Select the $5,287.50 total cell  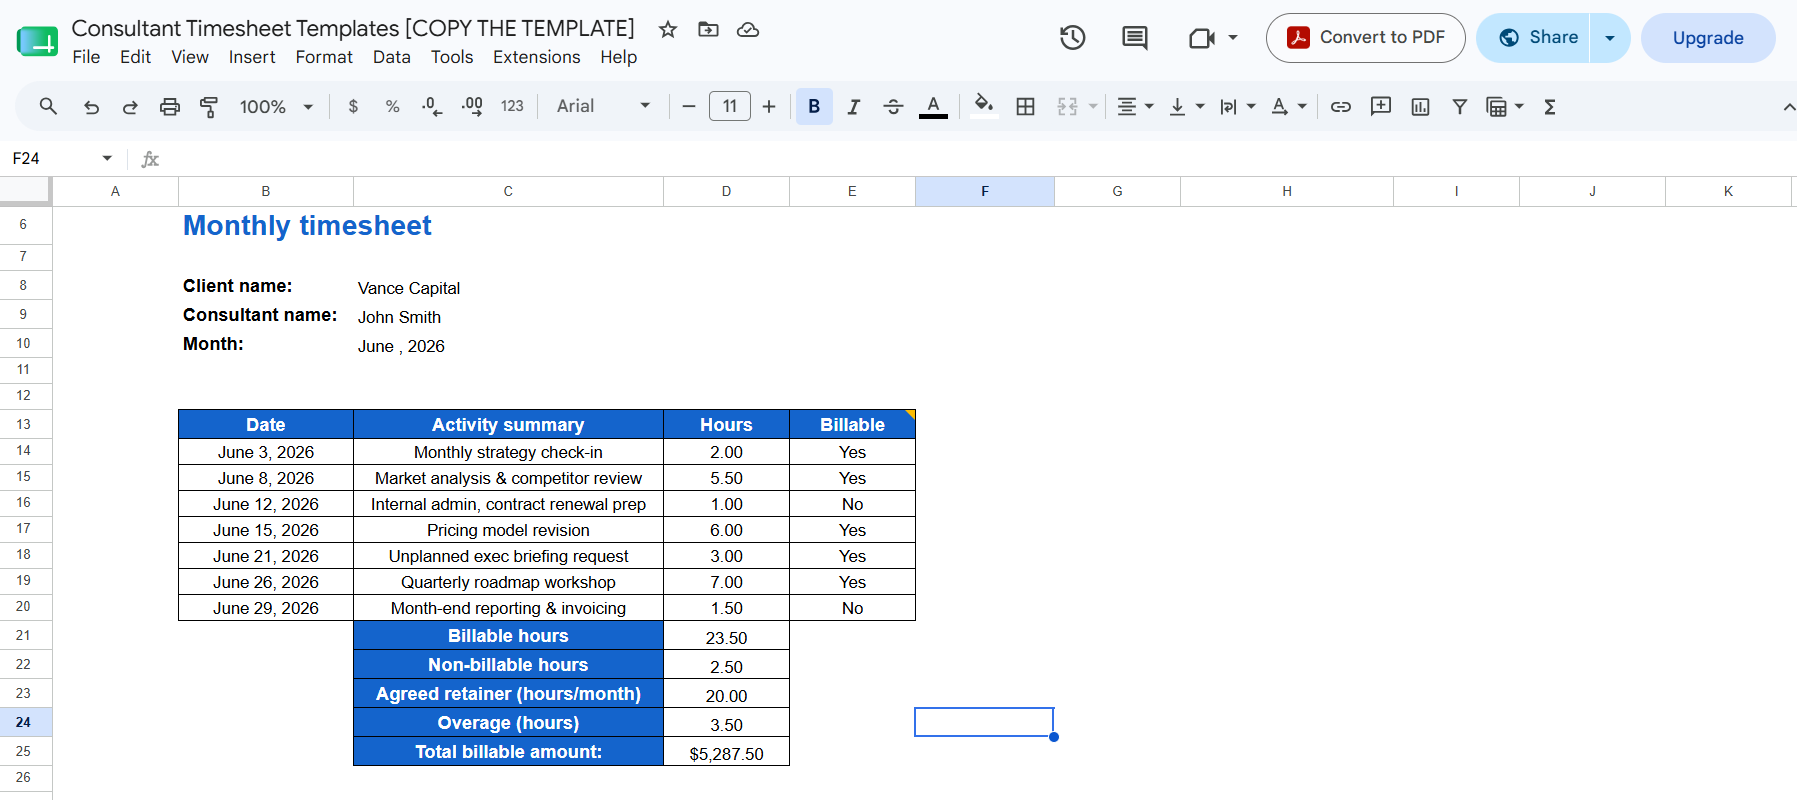coord(726,752)
